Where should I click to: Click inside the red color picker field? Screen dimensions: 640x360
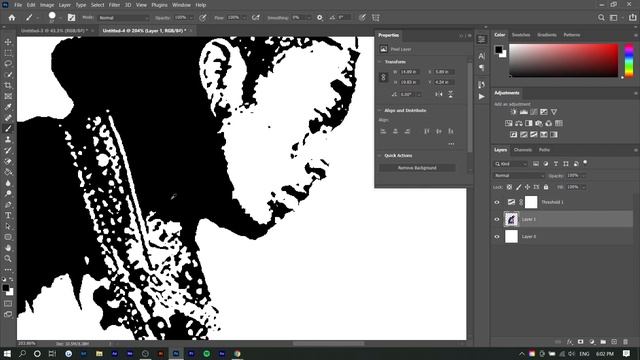564,60
